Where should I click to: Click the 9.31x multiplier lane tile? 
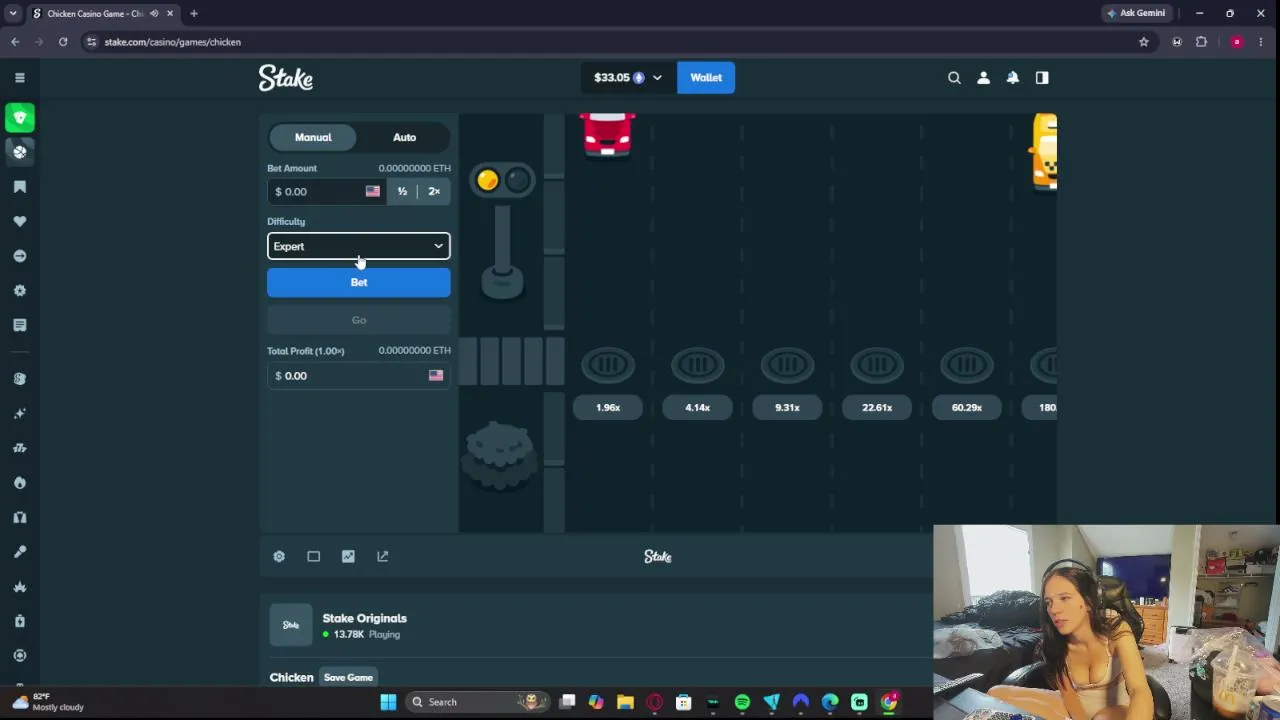pyautogui.click(x=787, y=407)
